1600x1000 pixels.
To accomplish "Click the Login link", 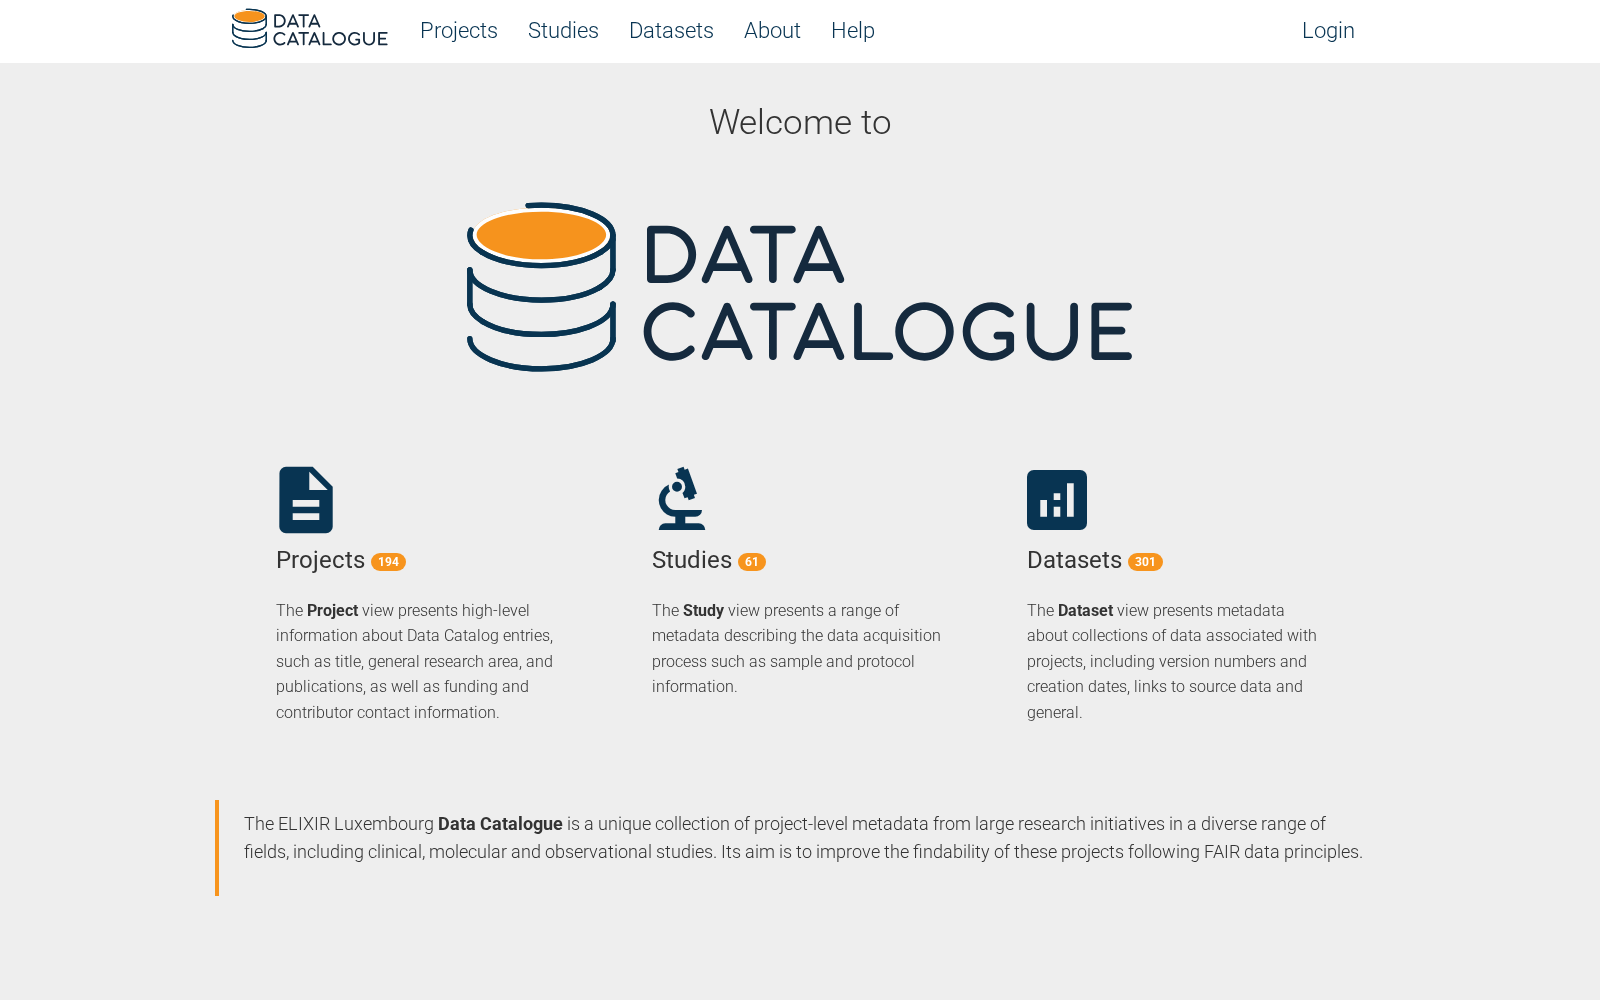I will [x=1328, y=31].
